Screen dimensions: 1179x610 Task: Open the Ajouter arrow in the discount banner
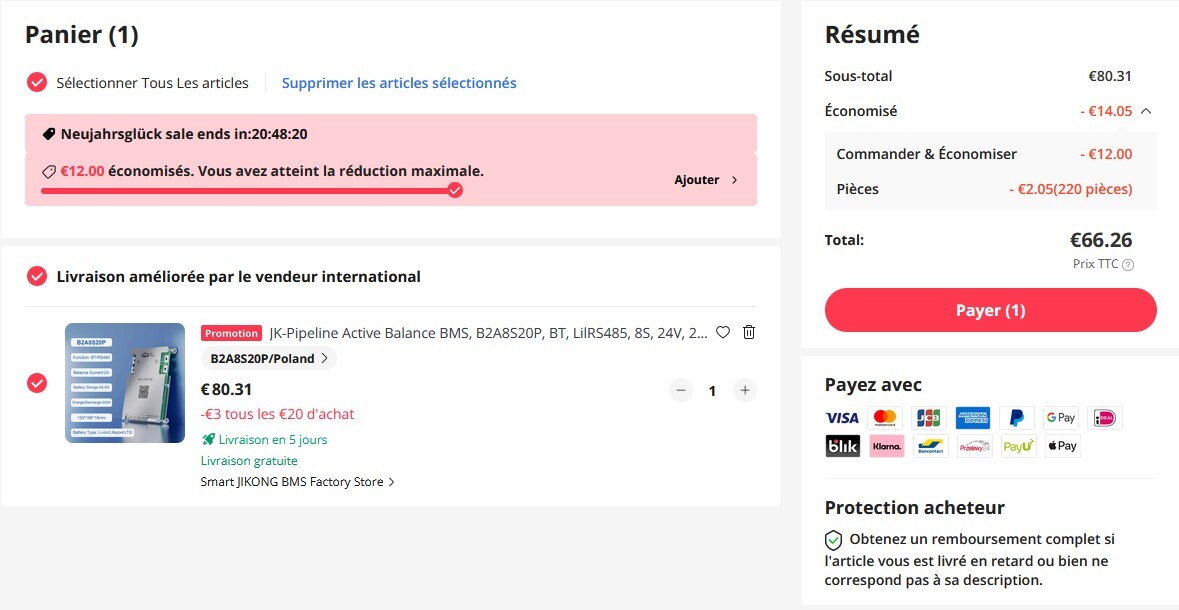click(707, 180)
